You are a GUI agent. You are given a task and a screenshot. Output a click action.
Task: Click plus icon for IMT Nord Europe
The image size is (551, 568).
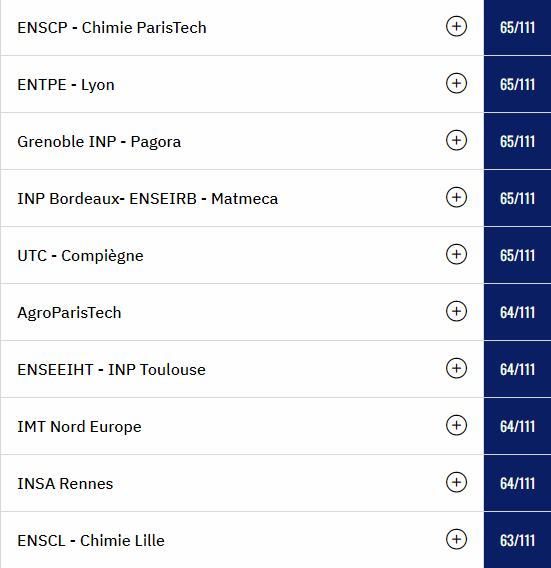(x=456, y=425)
